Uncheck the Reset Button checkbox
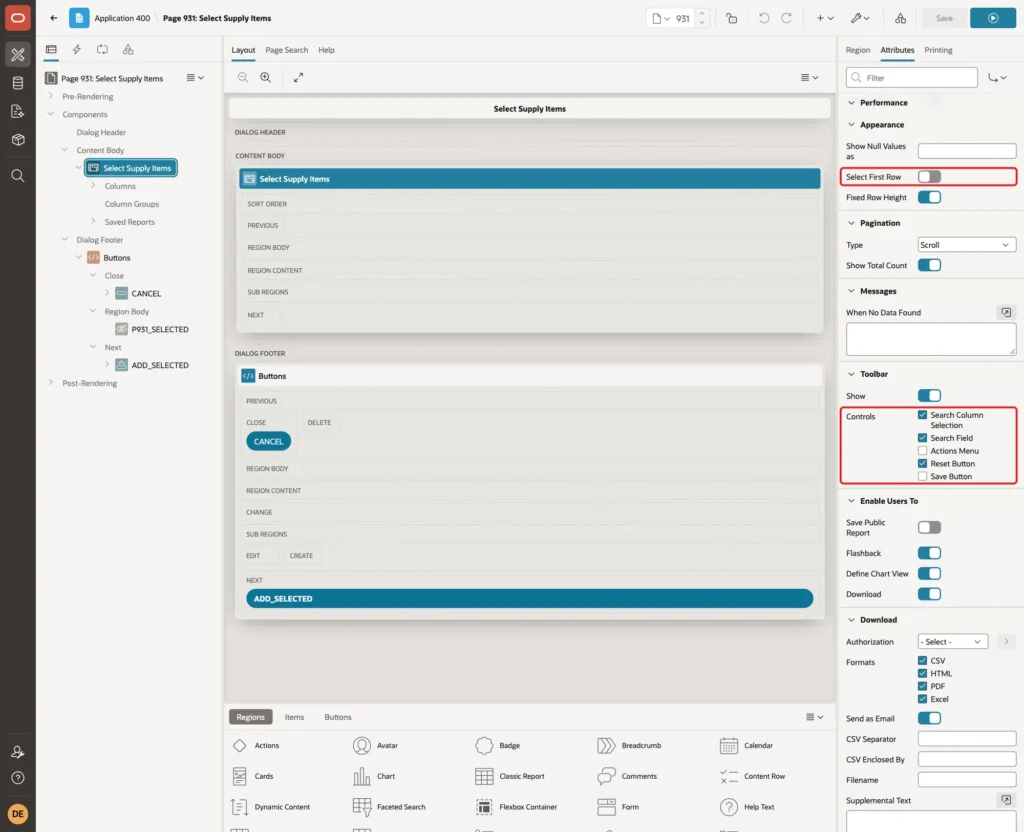 [x=922, y=463]
